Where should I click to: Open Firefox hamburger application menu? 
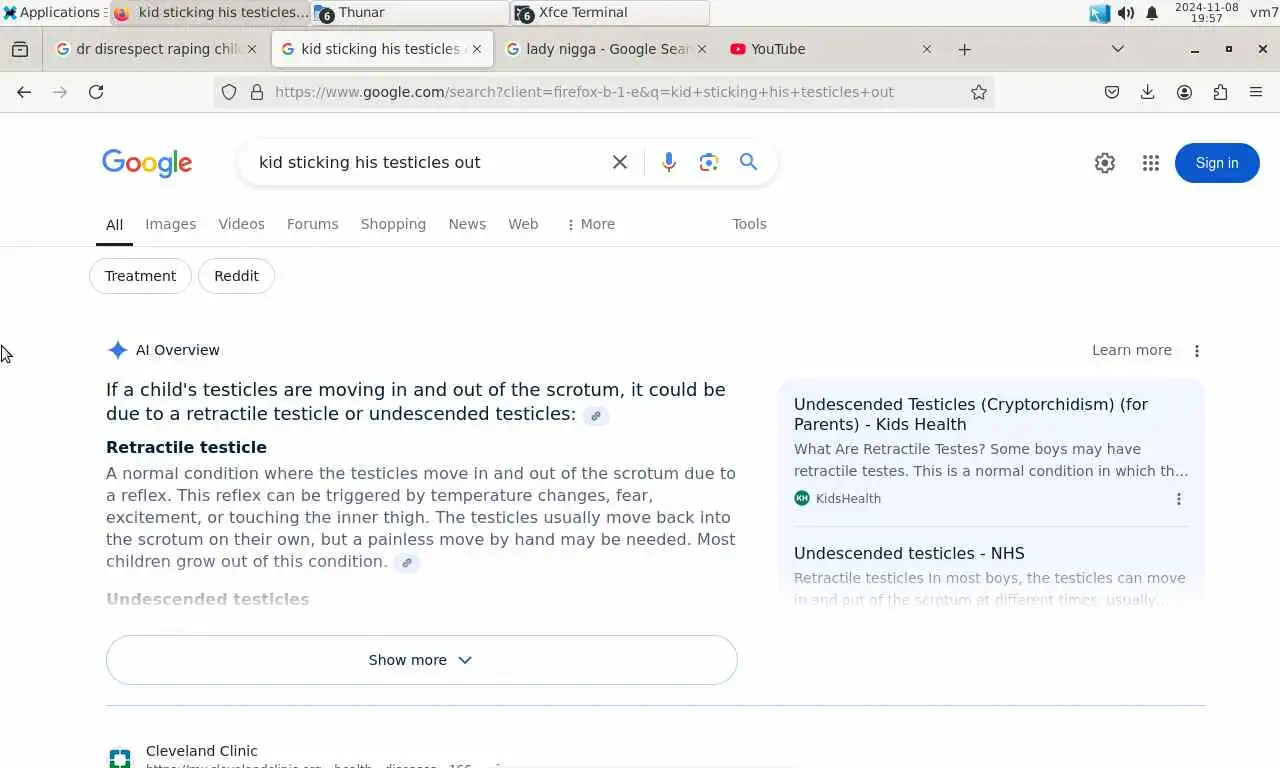tap(1256, 92)
